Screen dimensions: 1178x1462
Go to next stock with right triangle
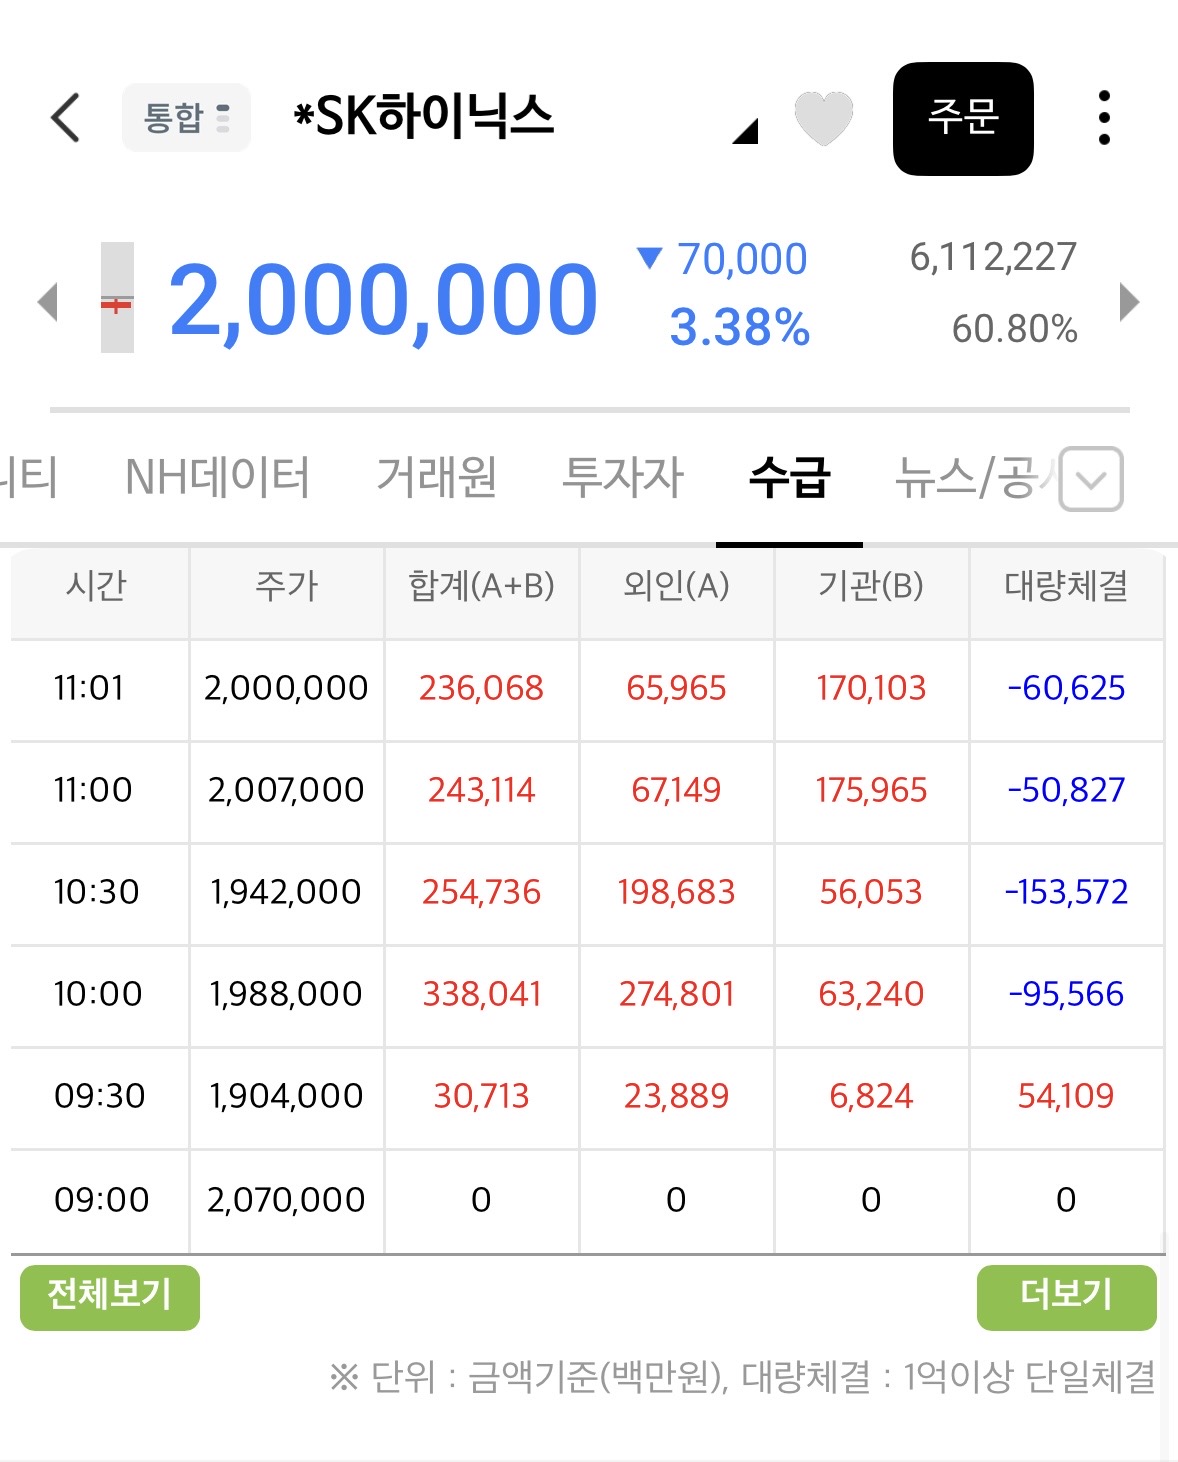click(x=1129, y=302)
